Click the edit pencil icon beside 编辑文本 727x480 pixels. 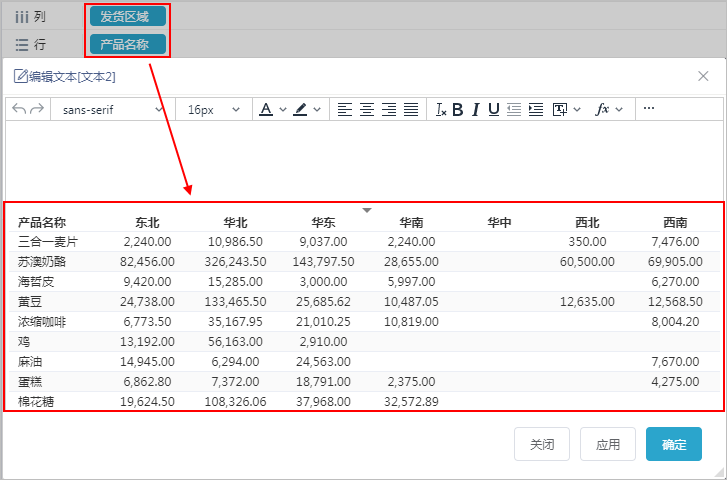point(20,76)
